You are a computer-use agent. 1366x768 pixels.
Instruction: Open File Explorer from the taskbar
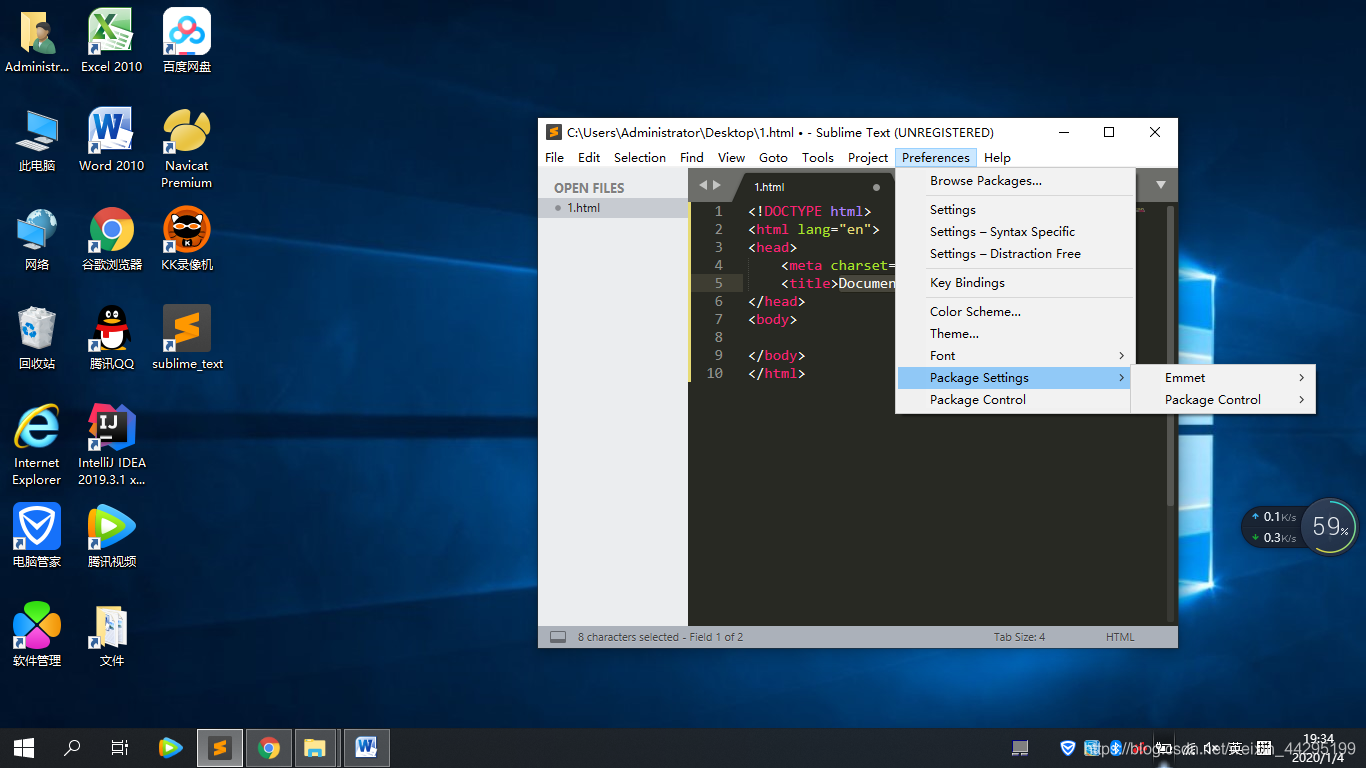coord(316,747)
